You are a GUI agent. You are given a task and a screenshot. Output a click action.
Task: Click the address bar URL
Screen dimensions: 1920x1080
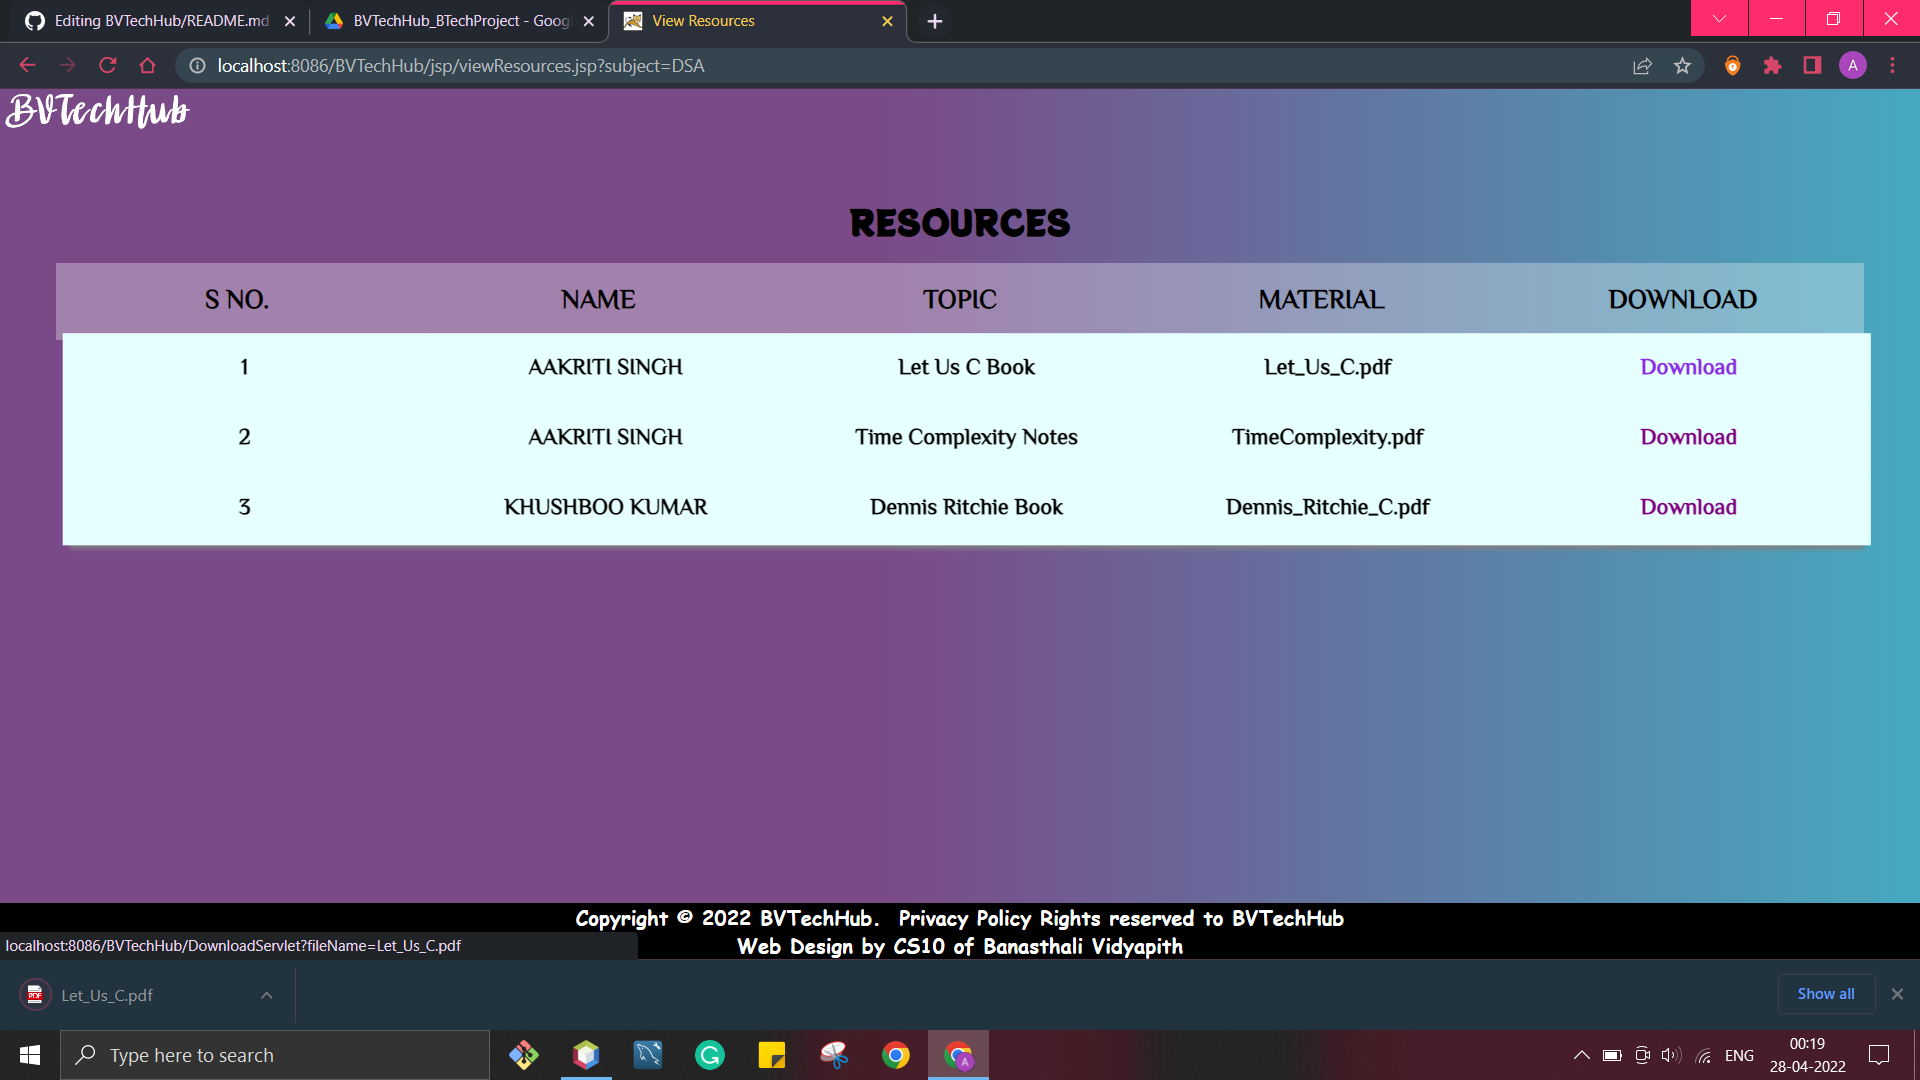tap(461, 66)
